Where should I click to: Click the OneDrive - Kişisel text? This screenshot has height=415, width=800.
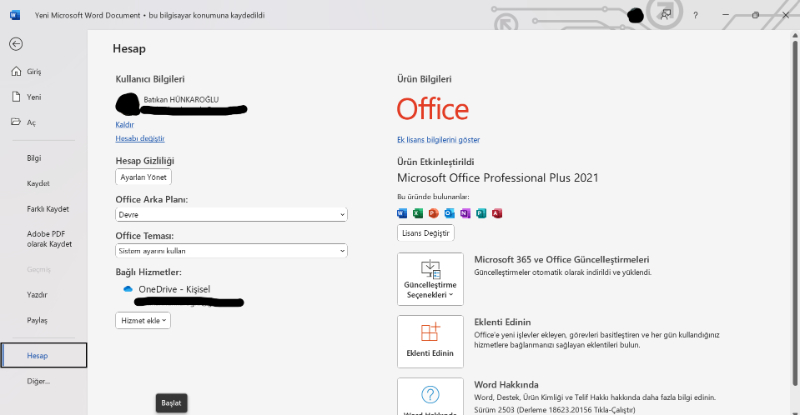tap(174, 289)
